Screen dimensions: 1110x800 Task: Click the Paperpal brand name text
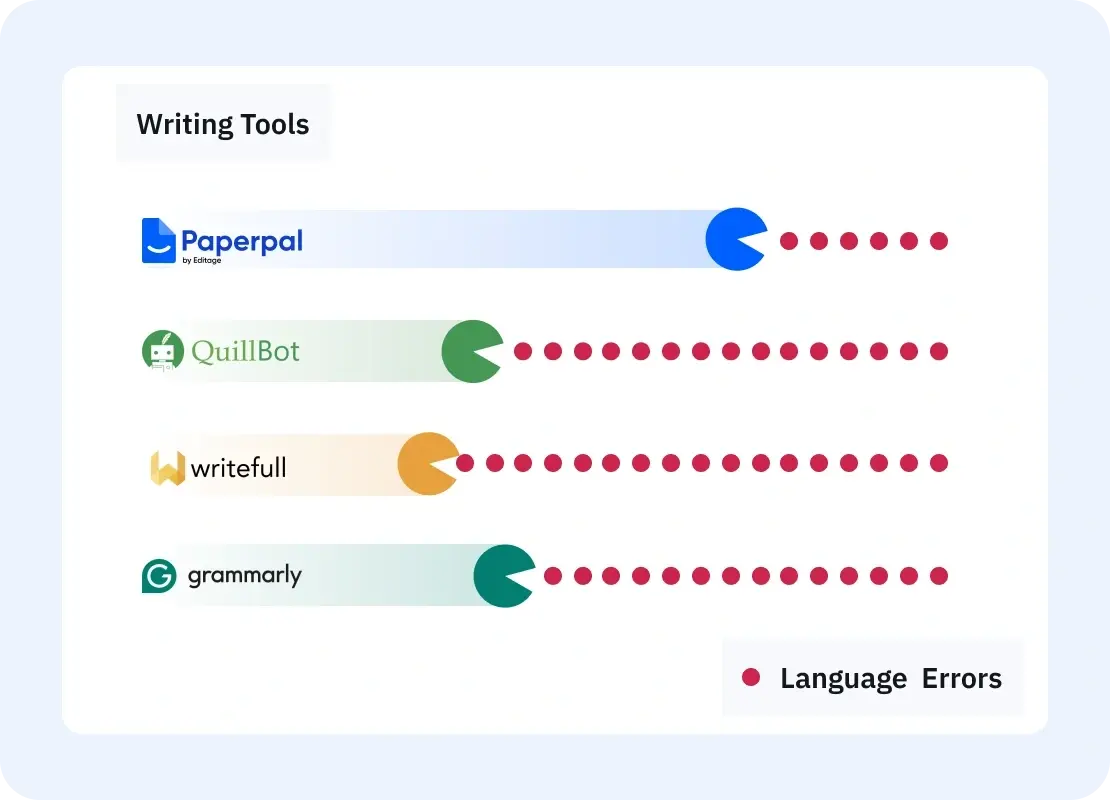click(242, 241)
